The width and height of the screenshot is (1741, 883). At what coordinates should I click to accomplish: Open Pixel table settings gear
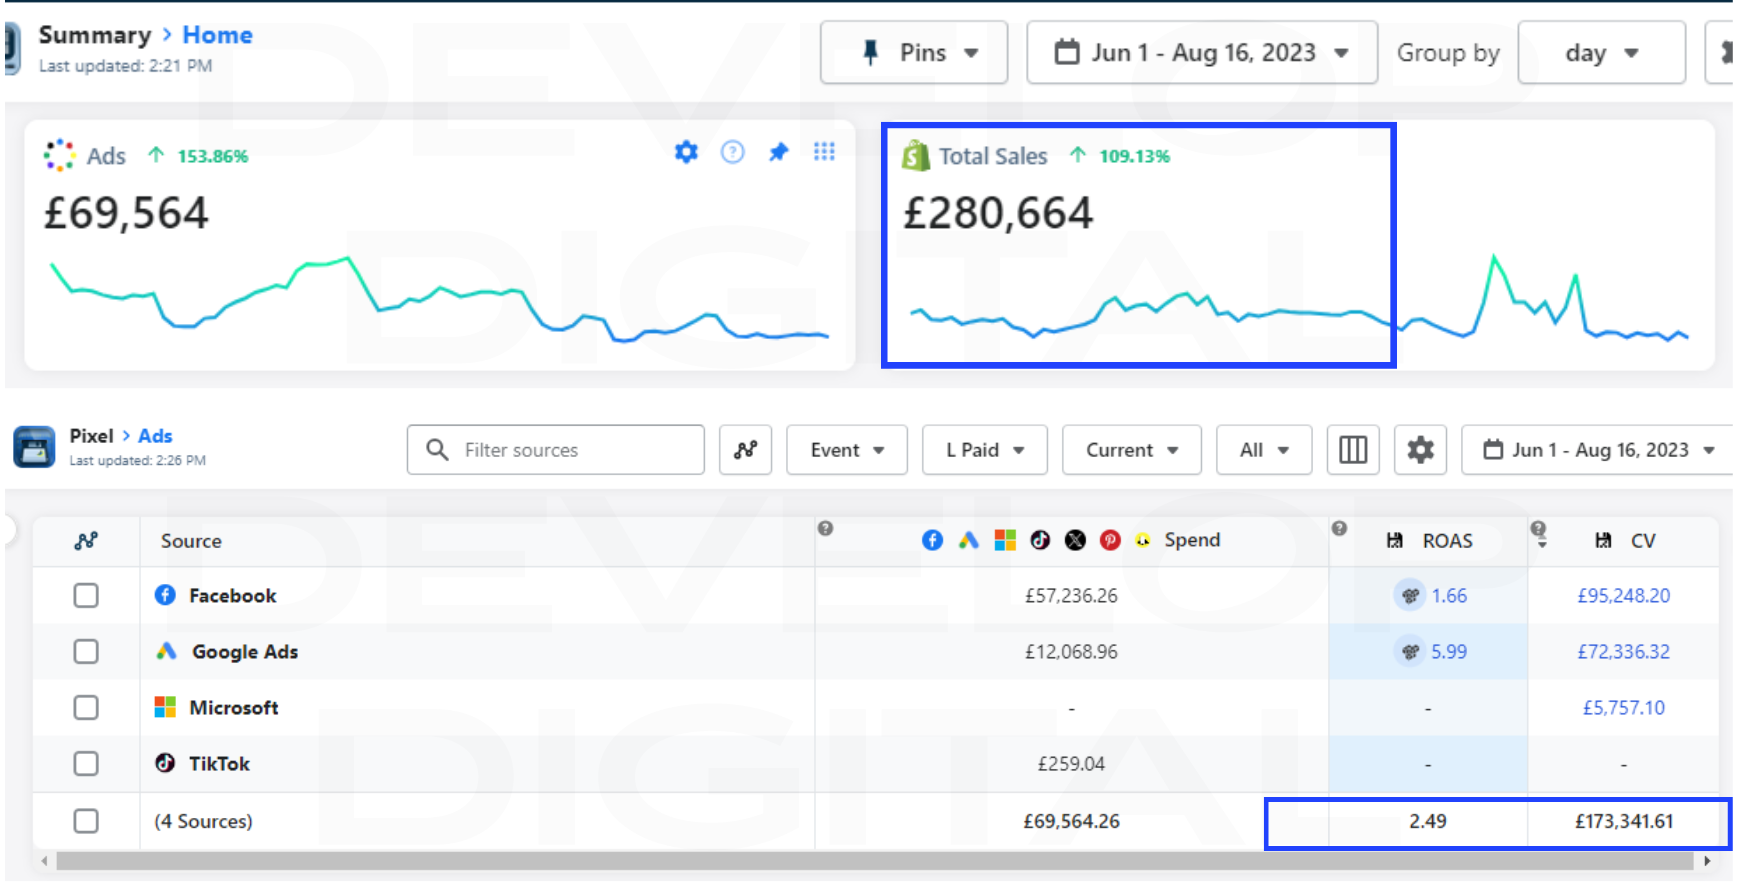coord(1420,450)
